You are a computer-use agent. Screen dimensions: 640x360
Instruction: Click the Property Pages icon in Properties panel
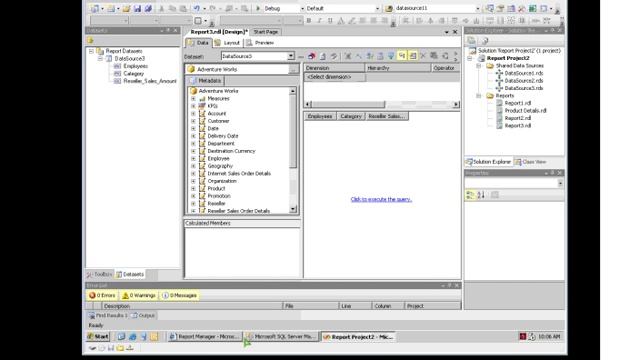495,195
